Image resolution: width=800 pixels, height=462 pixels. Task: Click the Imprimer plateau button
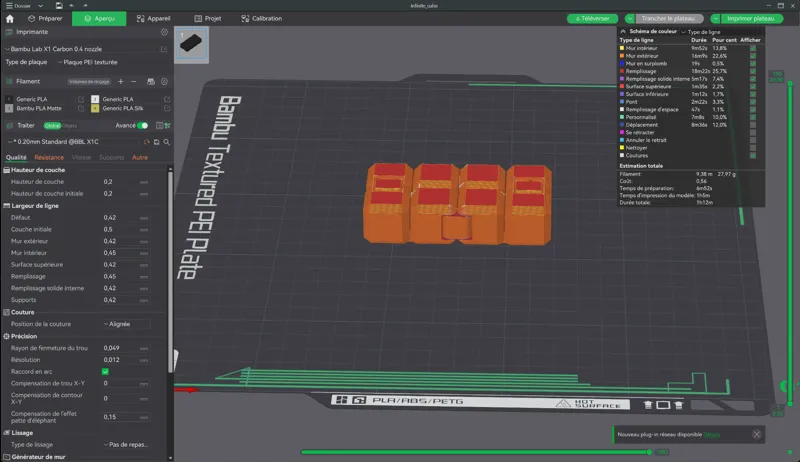click(751, 18)
